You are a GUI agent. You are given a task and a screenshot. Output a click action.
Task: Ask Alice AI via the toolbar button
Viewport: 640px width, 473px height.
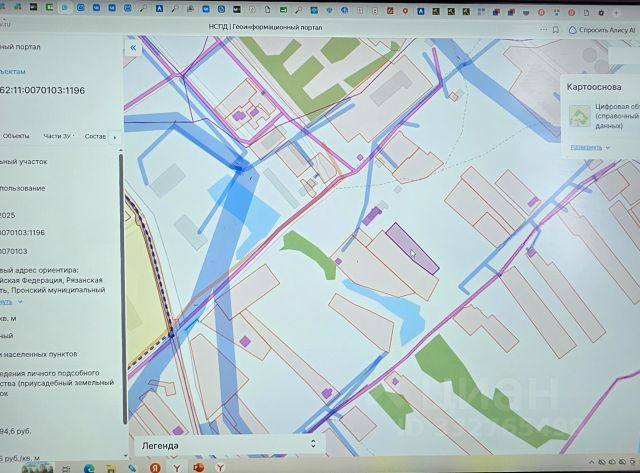click(x=602, y=30)
